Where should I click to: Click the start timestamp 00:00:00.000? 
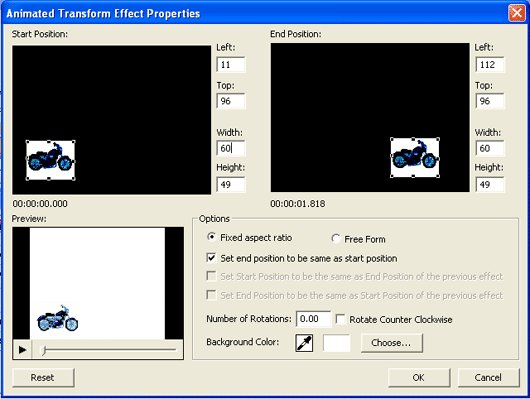[x=40, y=204]
